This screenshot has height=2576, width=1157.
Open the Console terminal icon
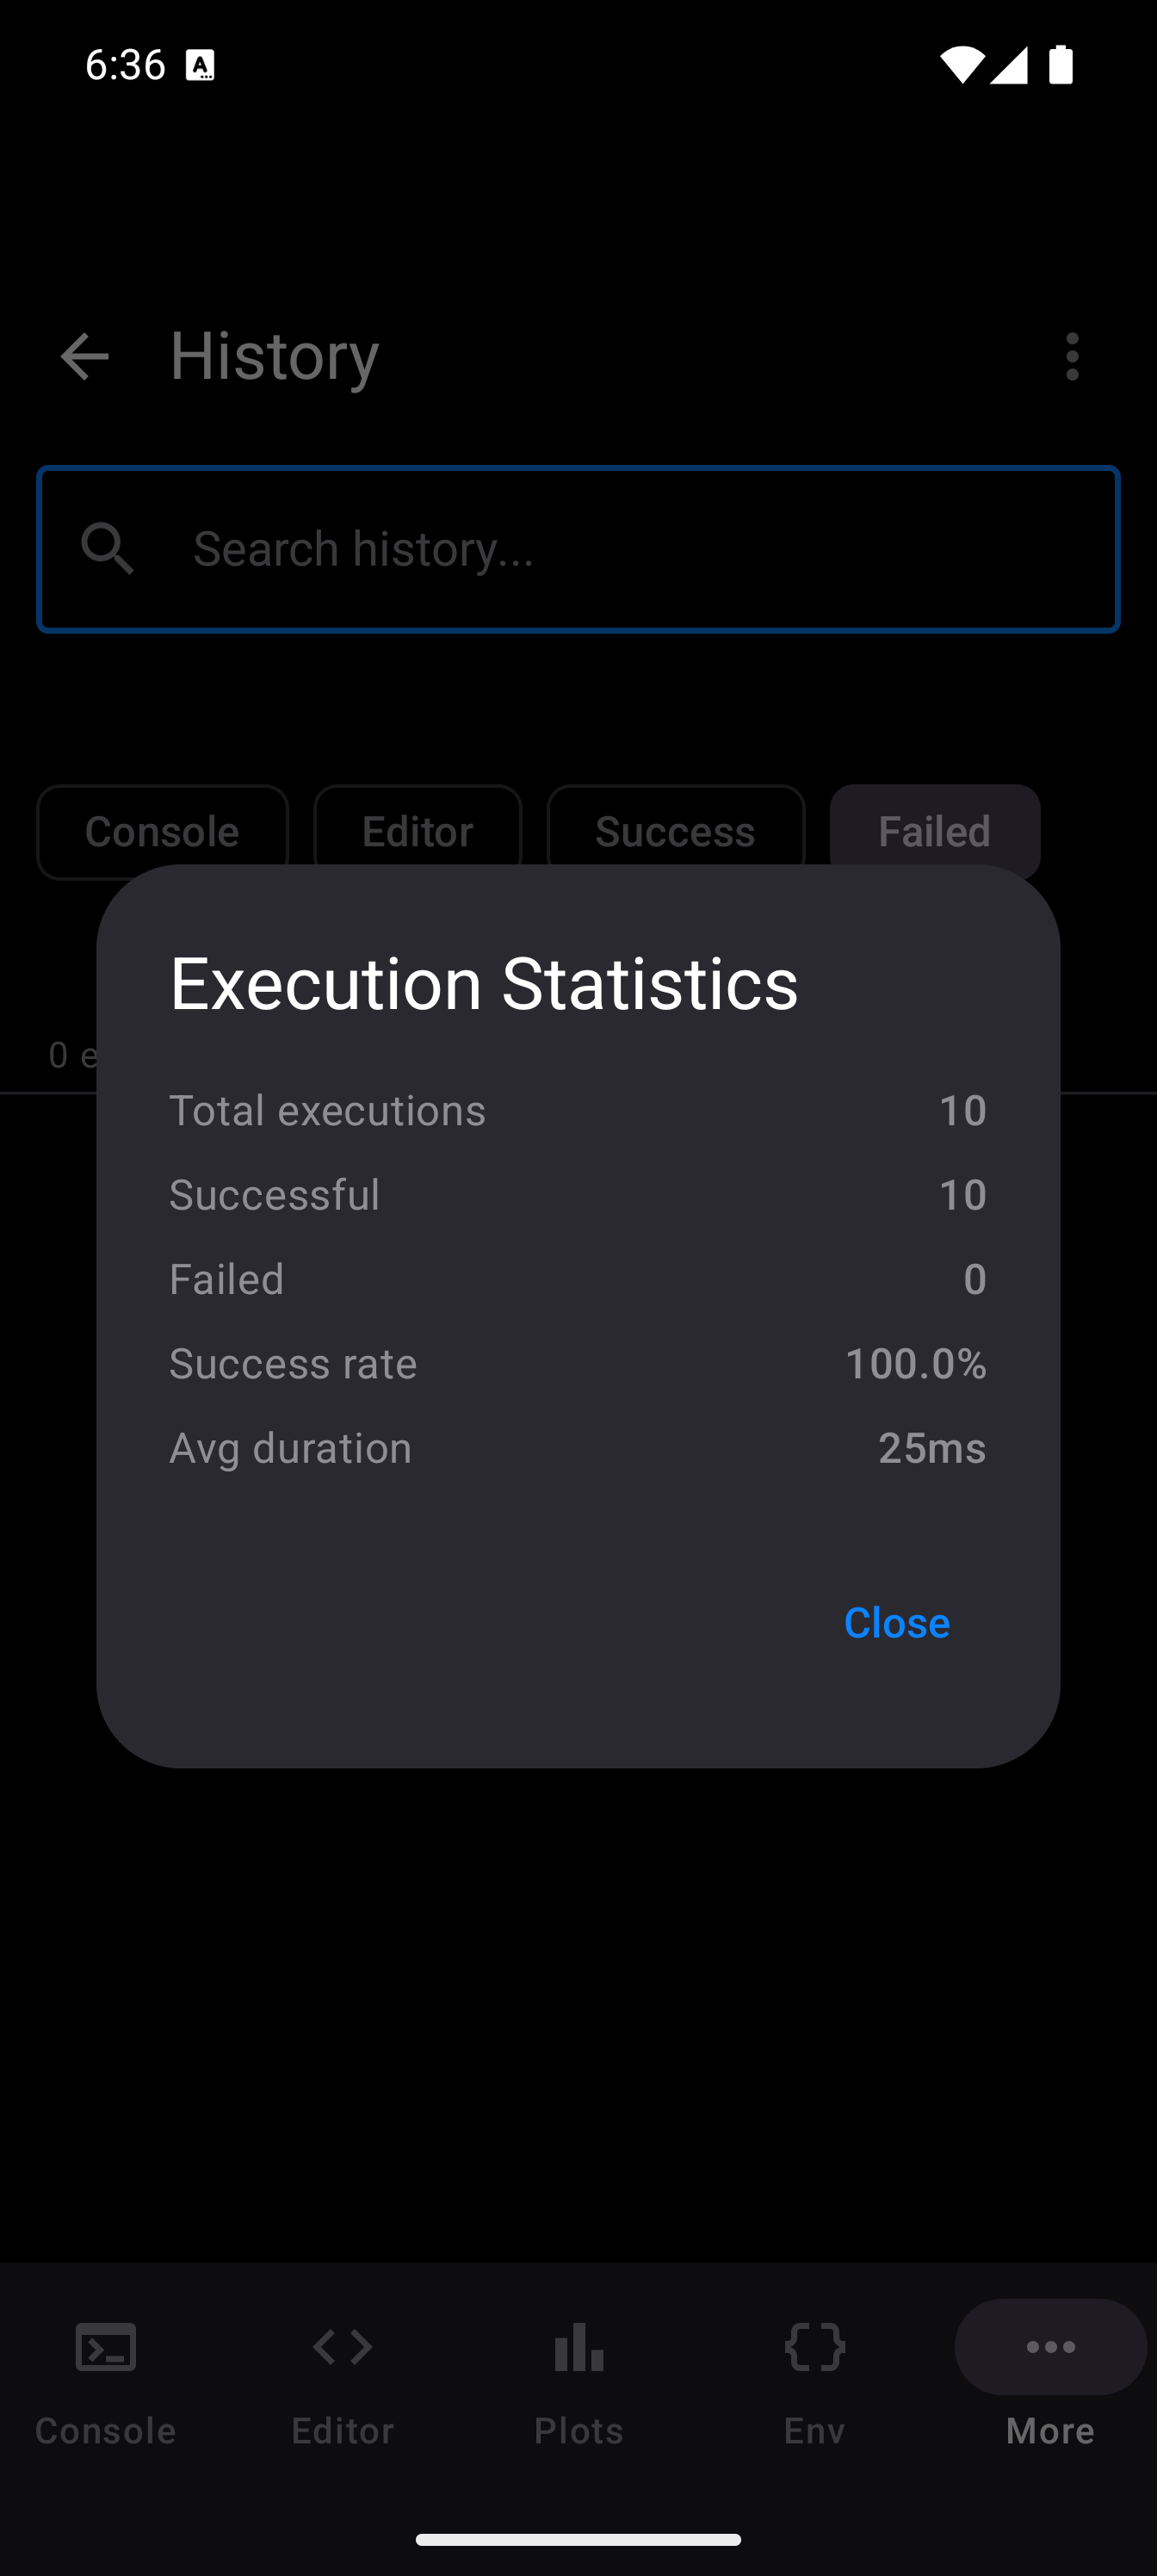point(106,2346)
